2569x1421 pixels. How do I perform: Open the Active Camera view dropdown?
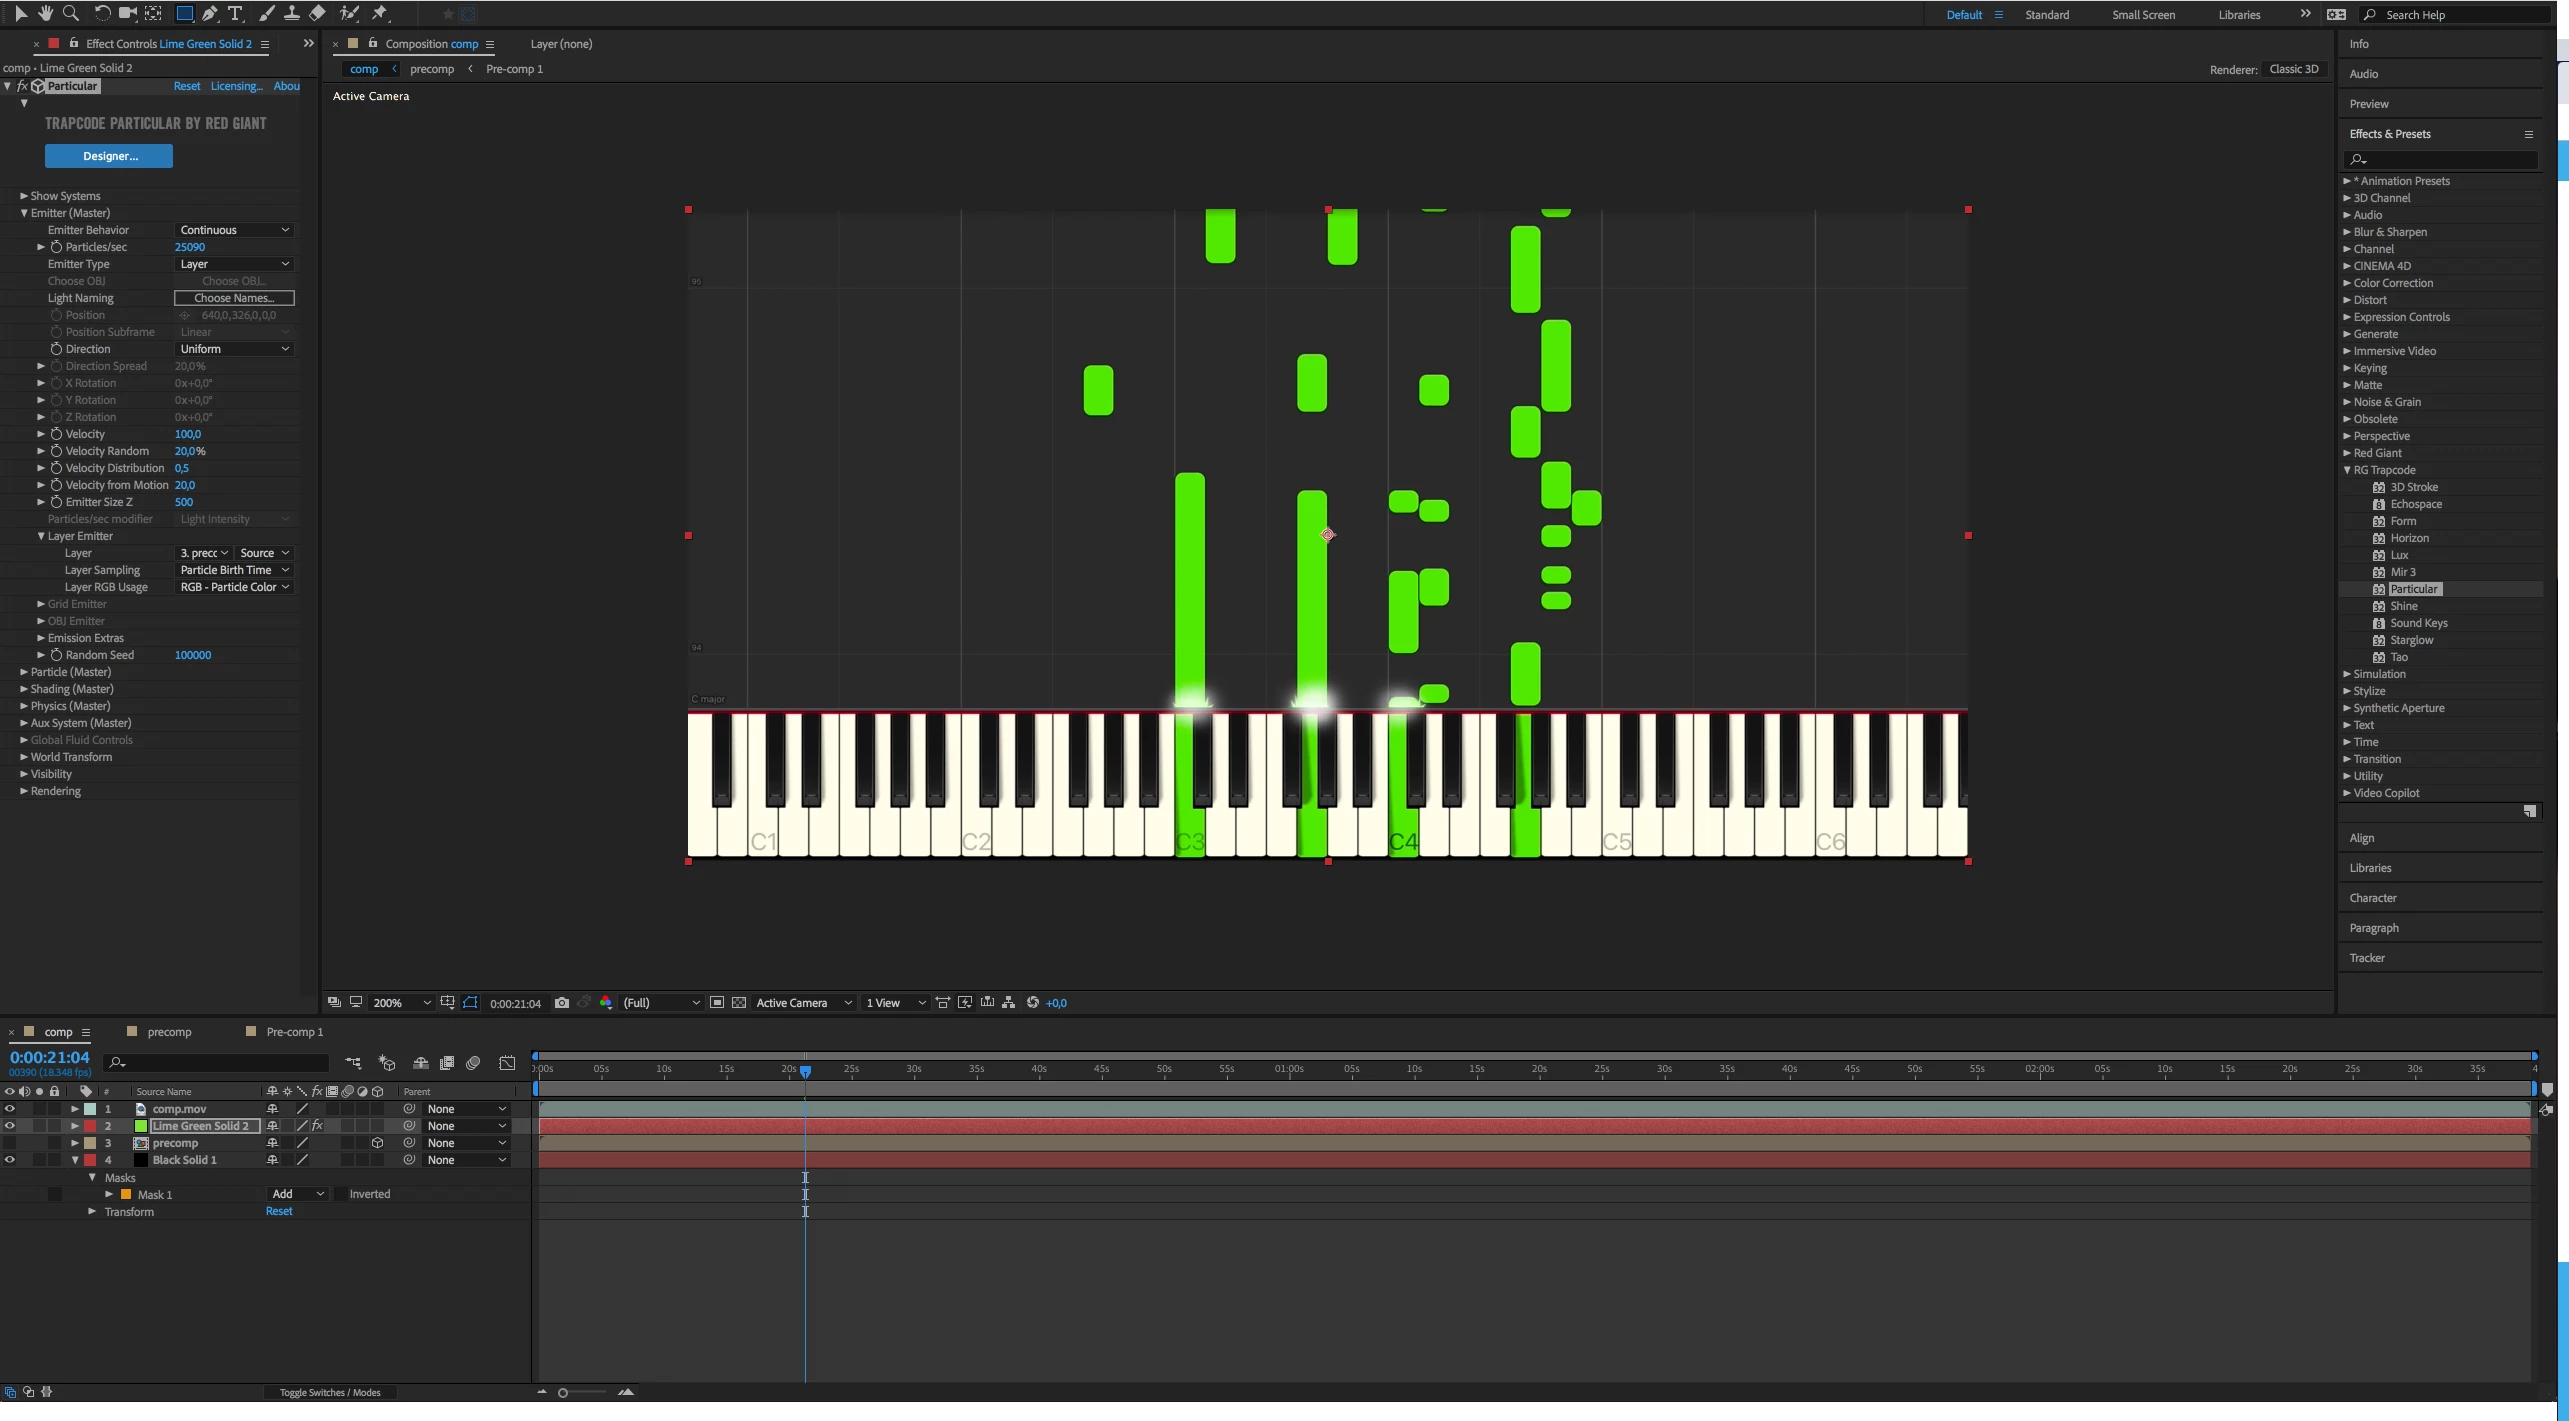804,1002
